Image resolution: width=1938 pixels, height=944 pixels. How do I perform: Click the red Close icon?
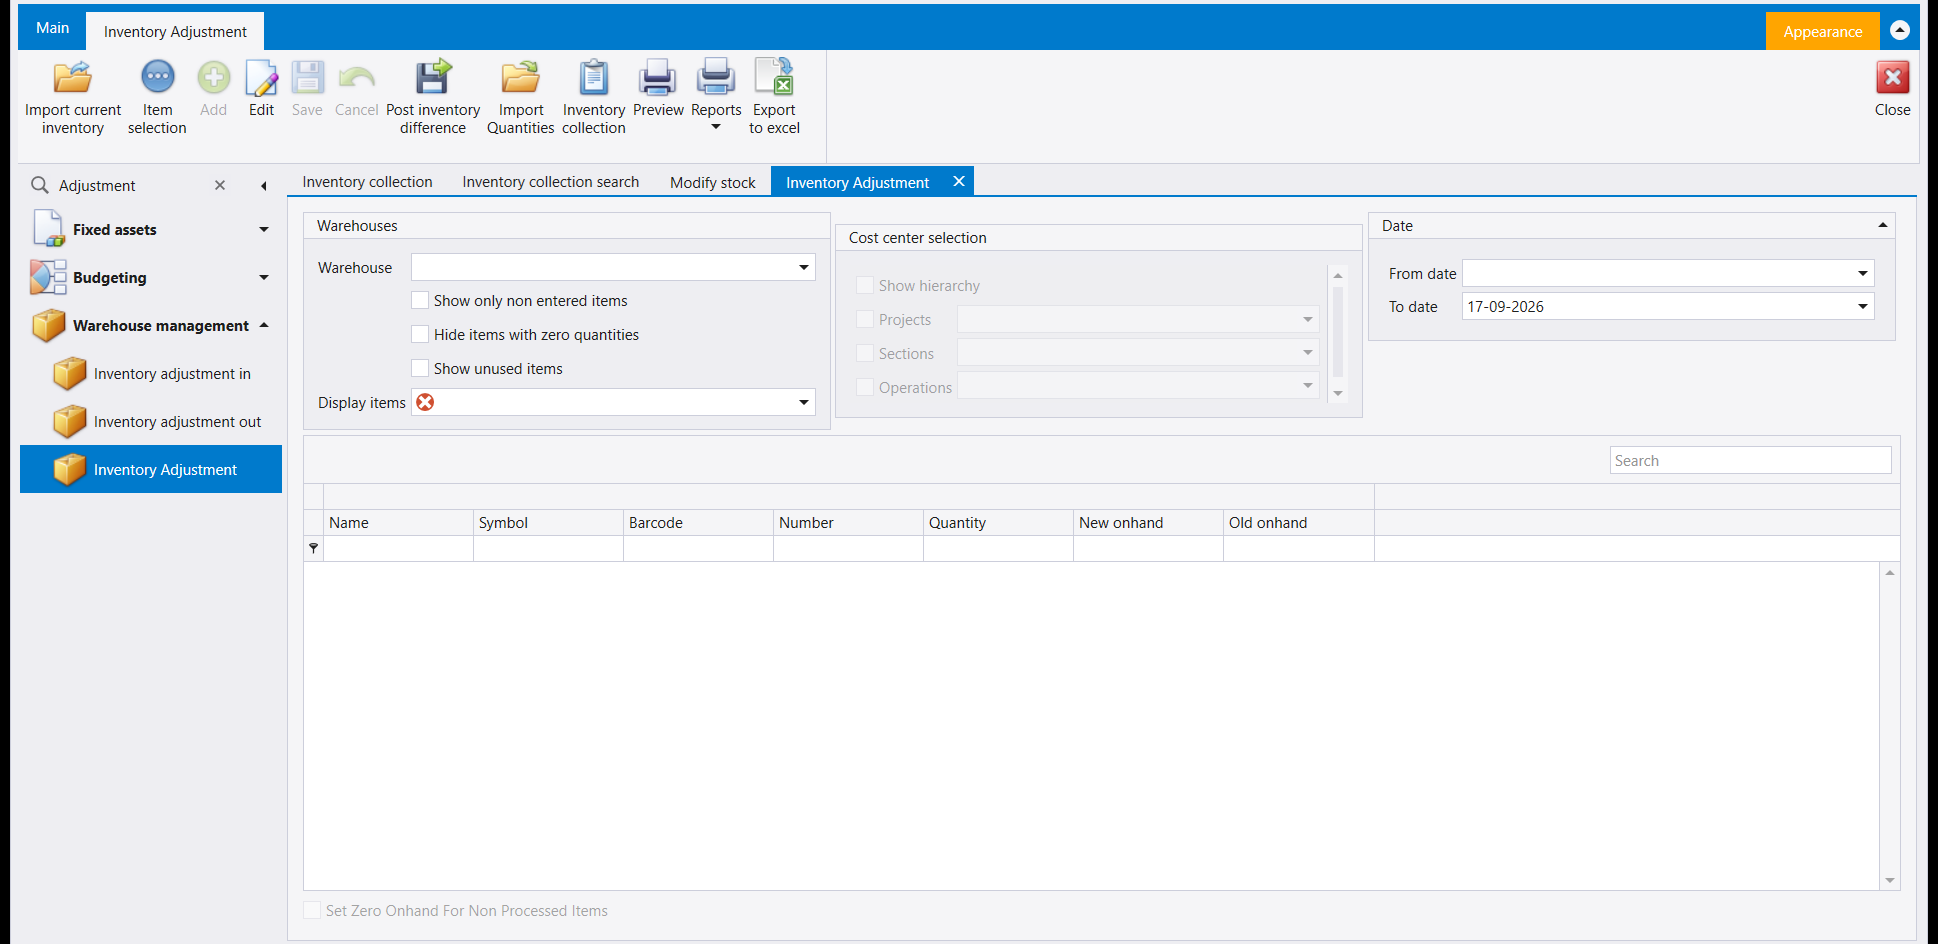coord(1892,78)
